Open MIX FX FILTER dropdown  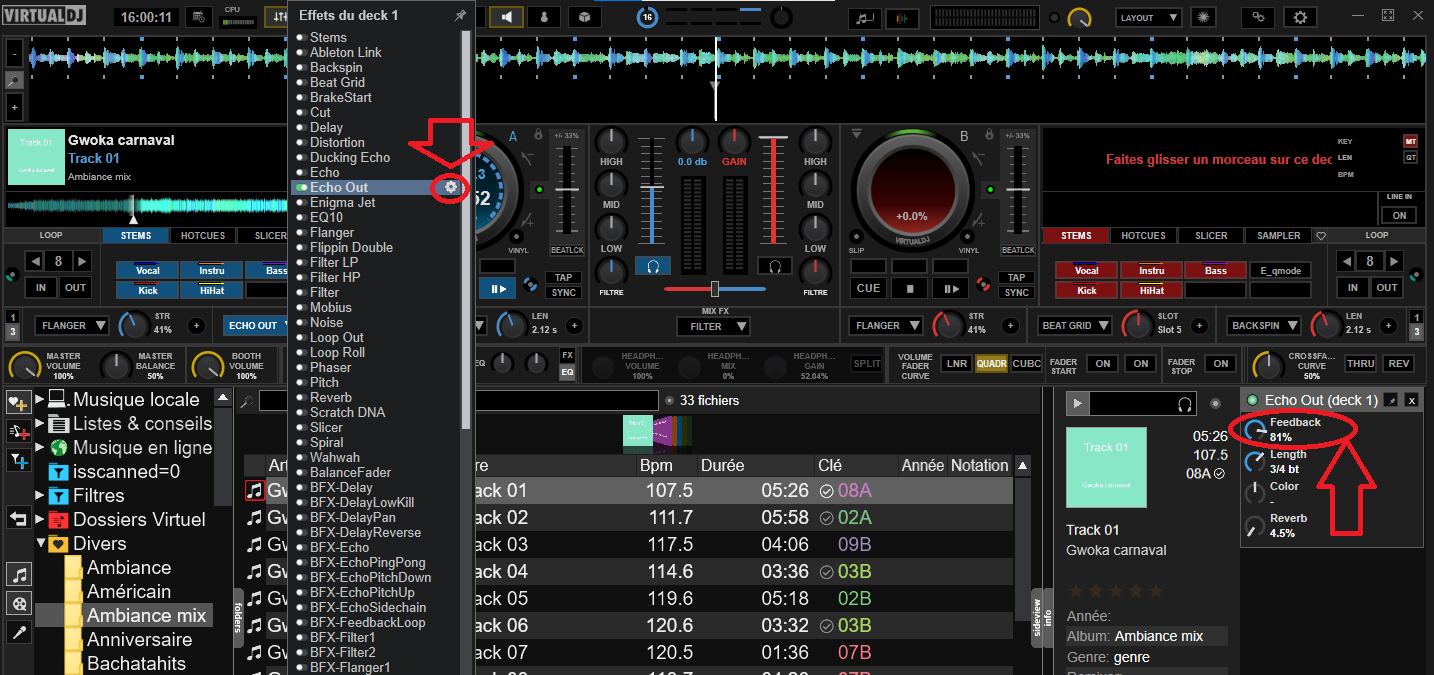coord(714,326)
